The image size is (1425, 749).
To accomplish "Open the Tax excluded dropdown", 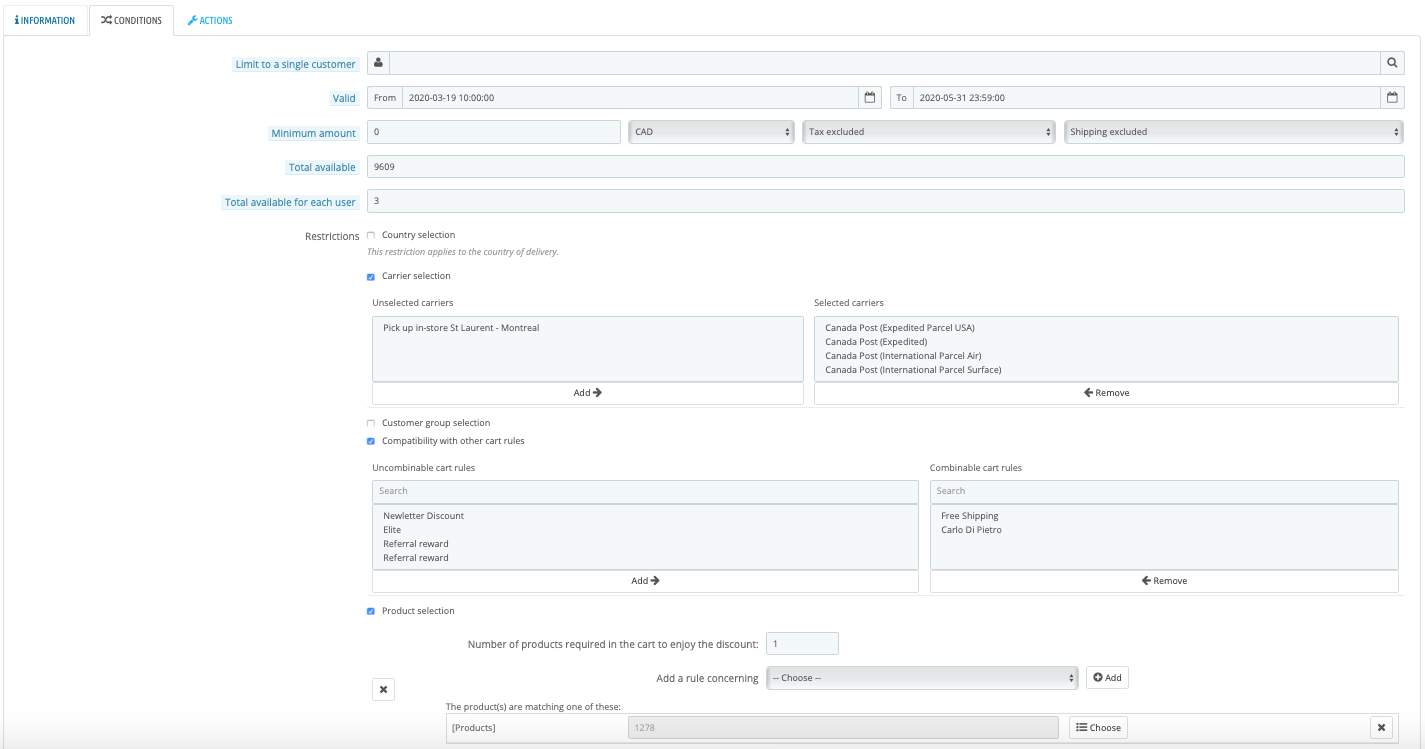I will 929,132.
